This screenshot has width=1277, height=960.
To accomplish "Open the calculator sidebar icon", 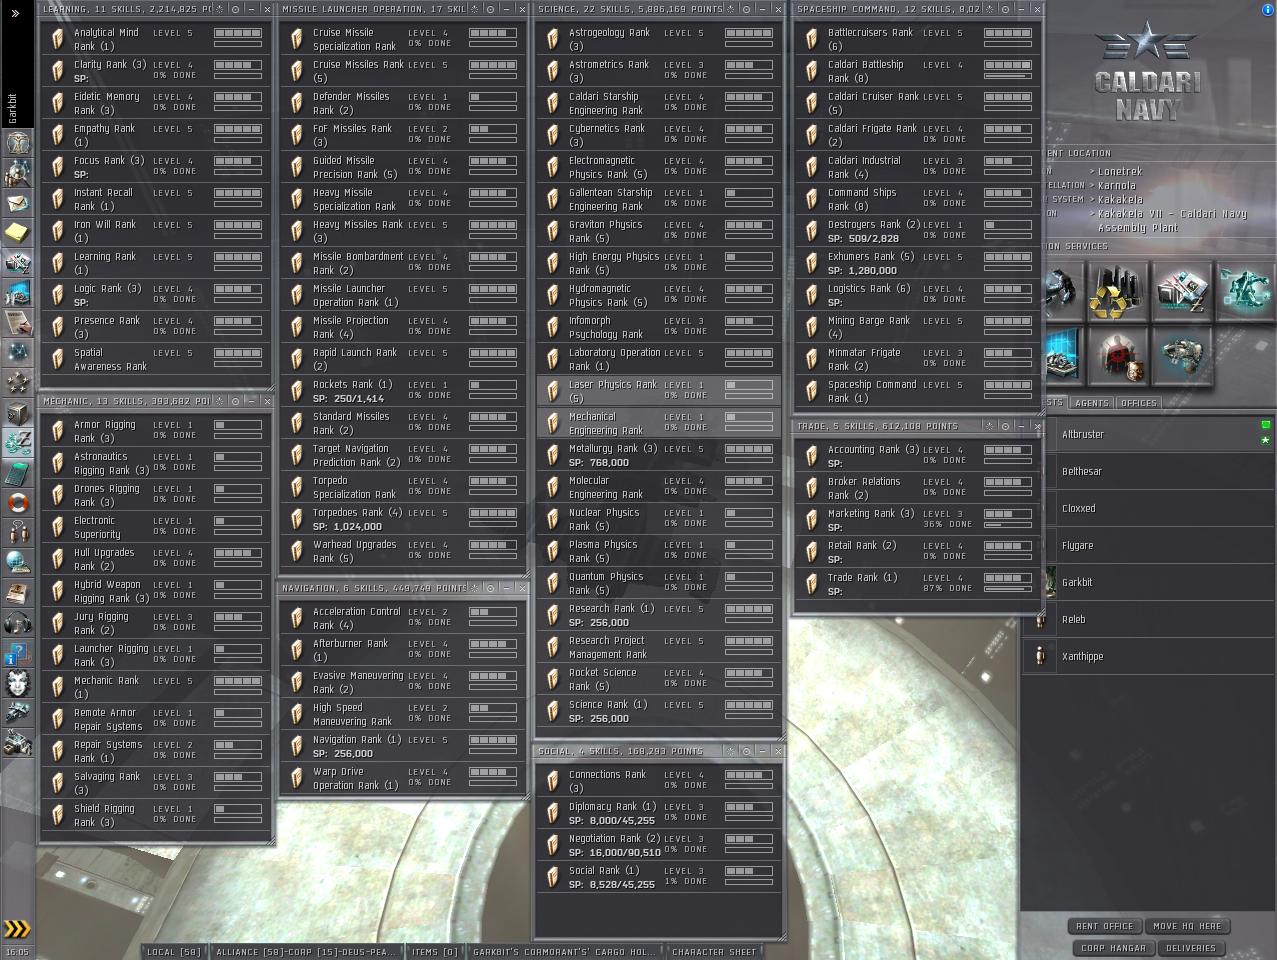I will [x=18, y=472].
